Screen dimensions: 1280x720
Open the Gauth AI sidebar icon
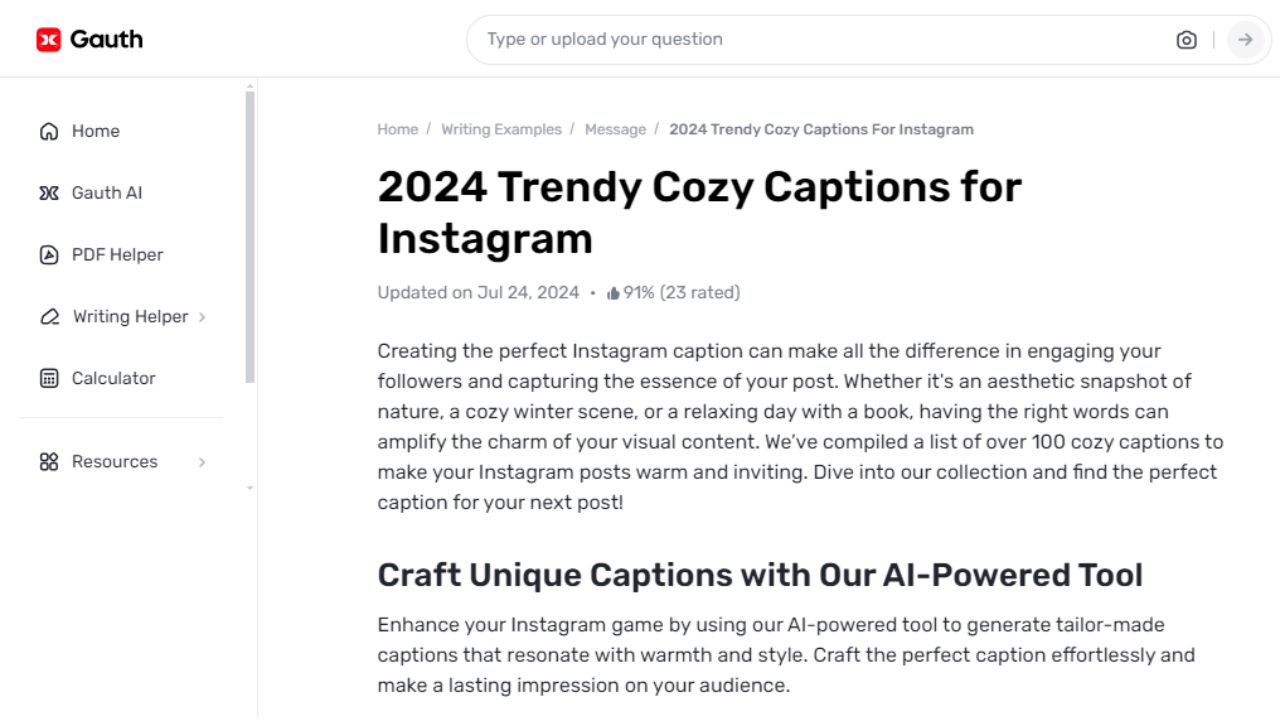[x=48, y=192]
